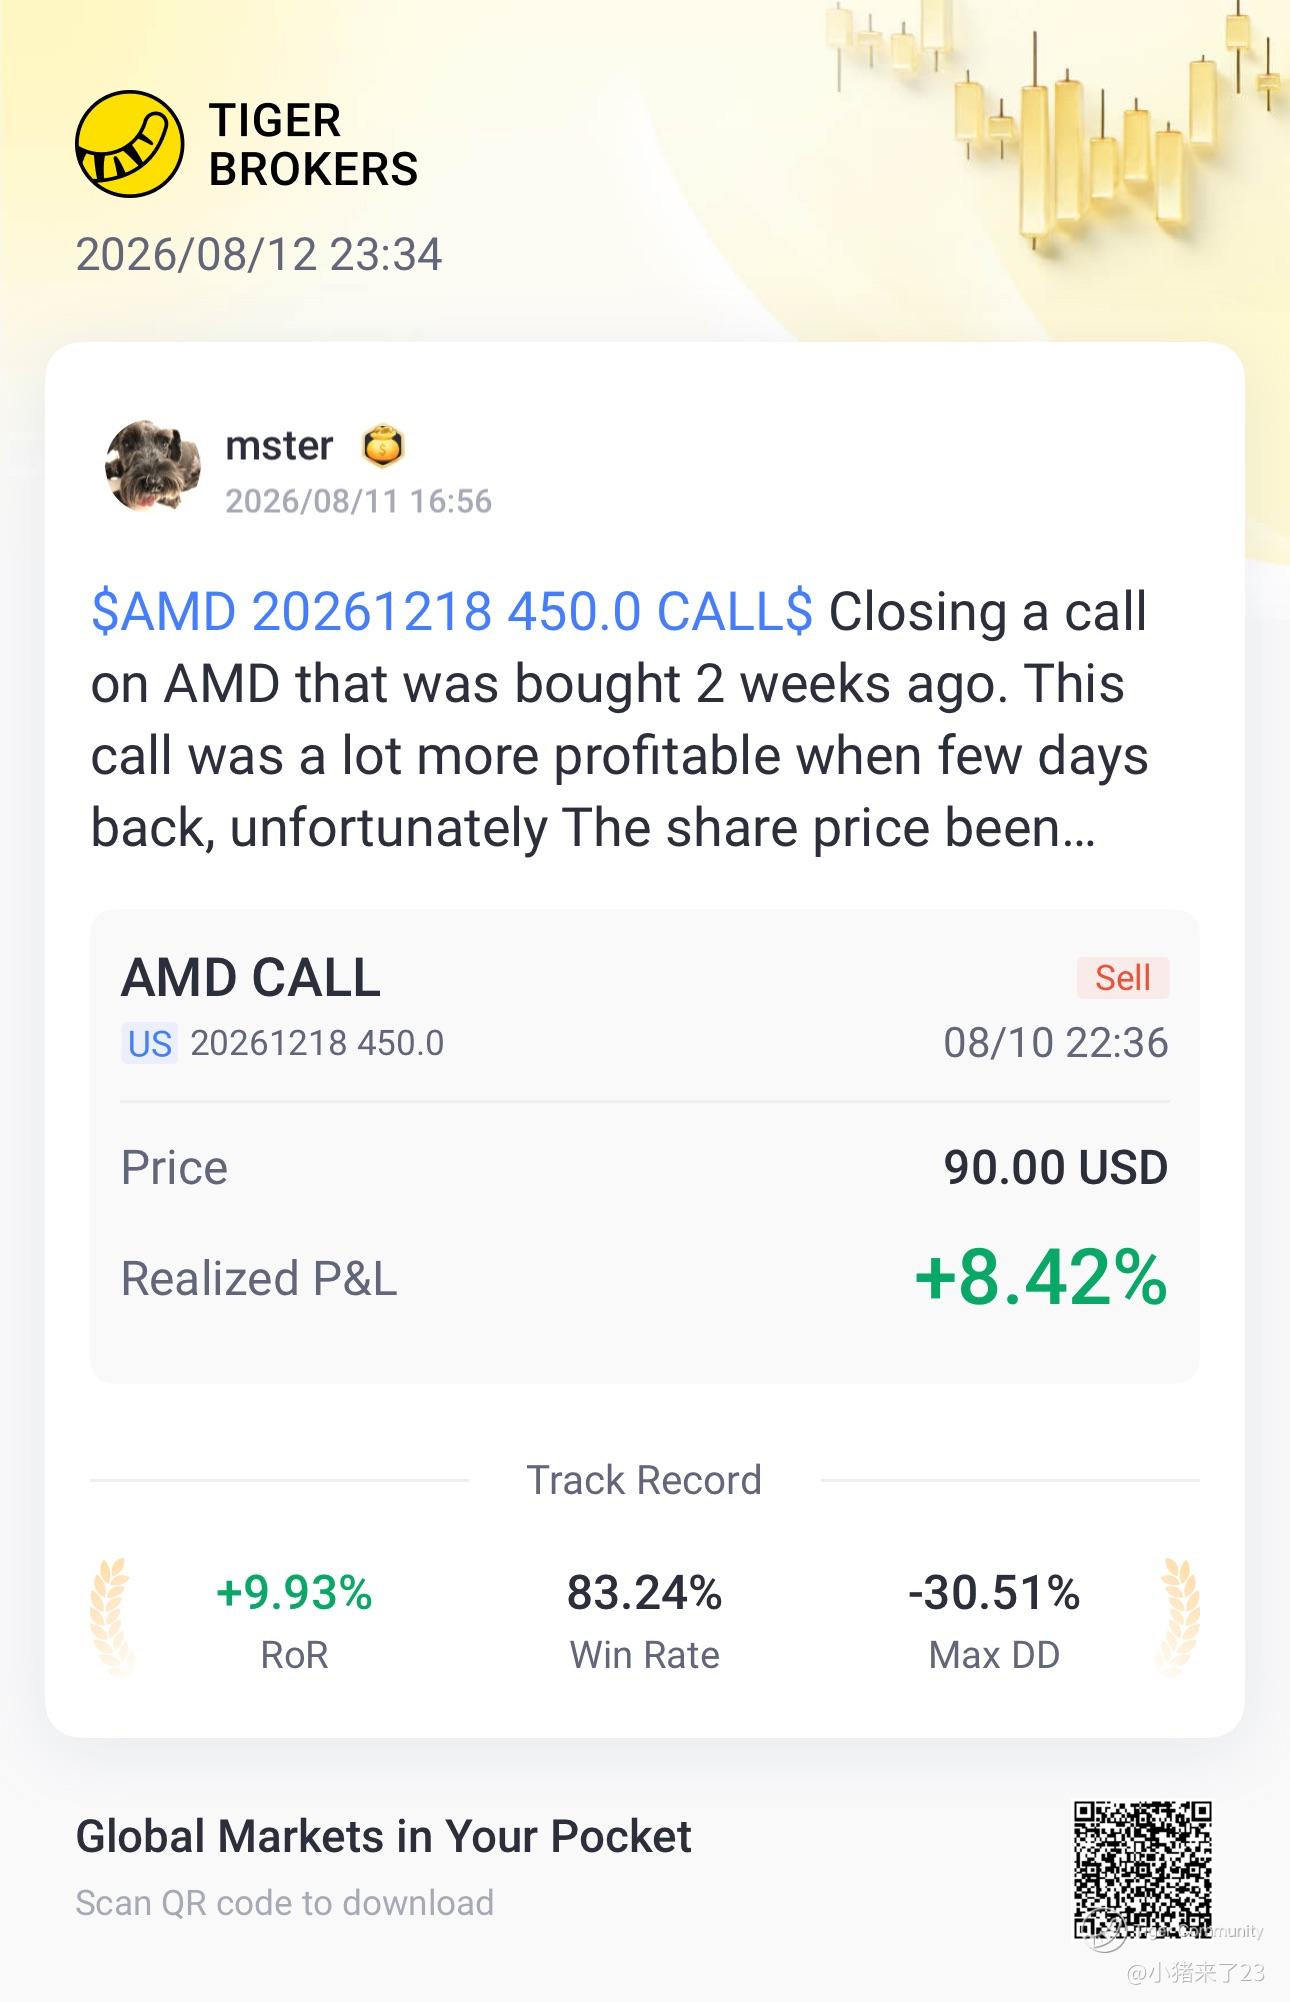The width and height of the screenshot is (1290, 2002).
Task: Scan the QR code image
Action: [x=1143, y=1870]
